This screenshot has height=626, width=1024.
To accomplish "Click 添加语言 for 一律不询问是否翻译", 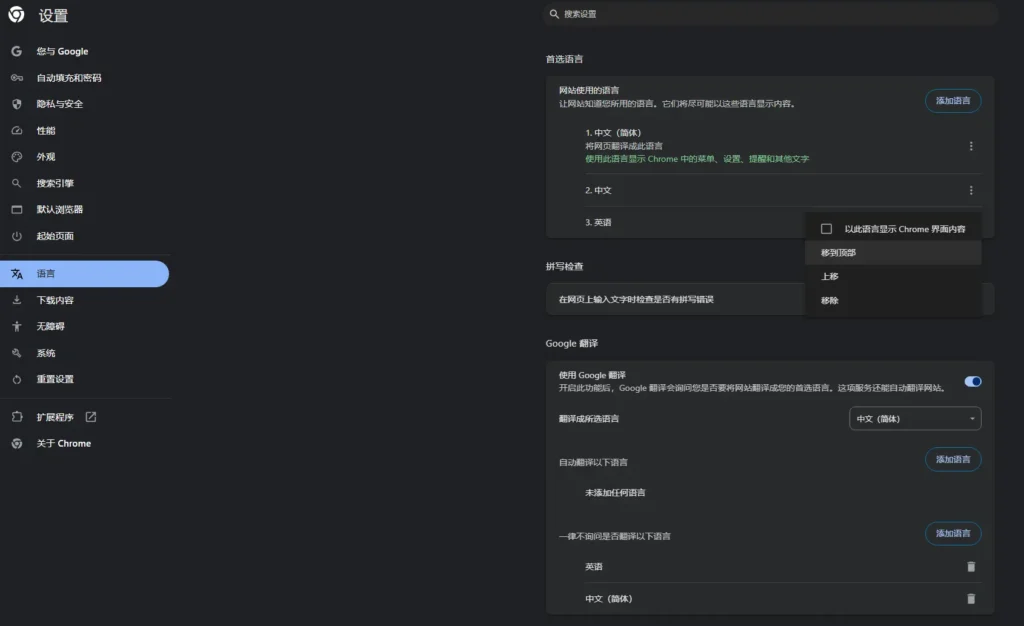I will click(953, 533).
